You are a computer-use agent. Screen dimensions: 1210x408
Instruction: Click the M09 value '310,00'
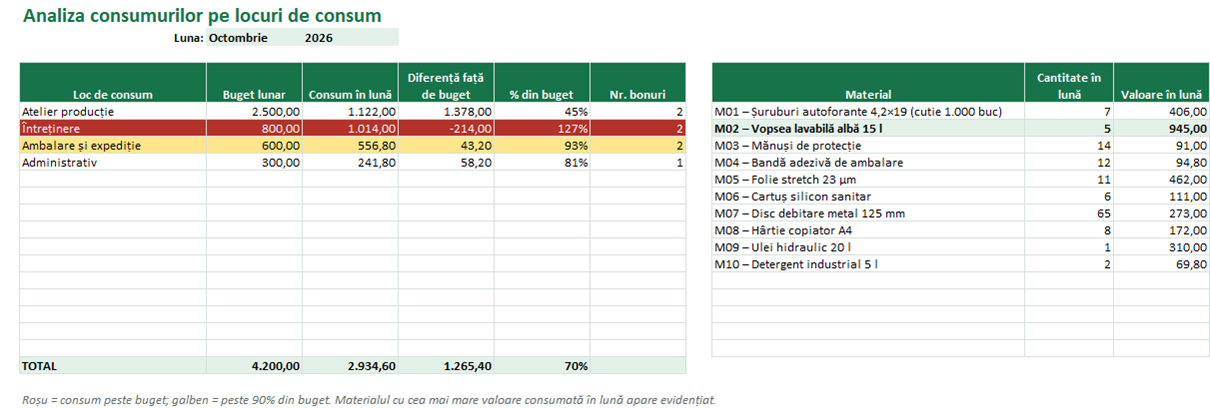[1161, 248]
